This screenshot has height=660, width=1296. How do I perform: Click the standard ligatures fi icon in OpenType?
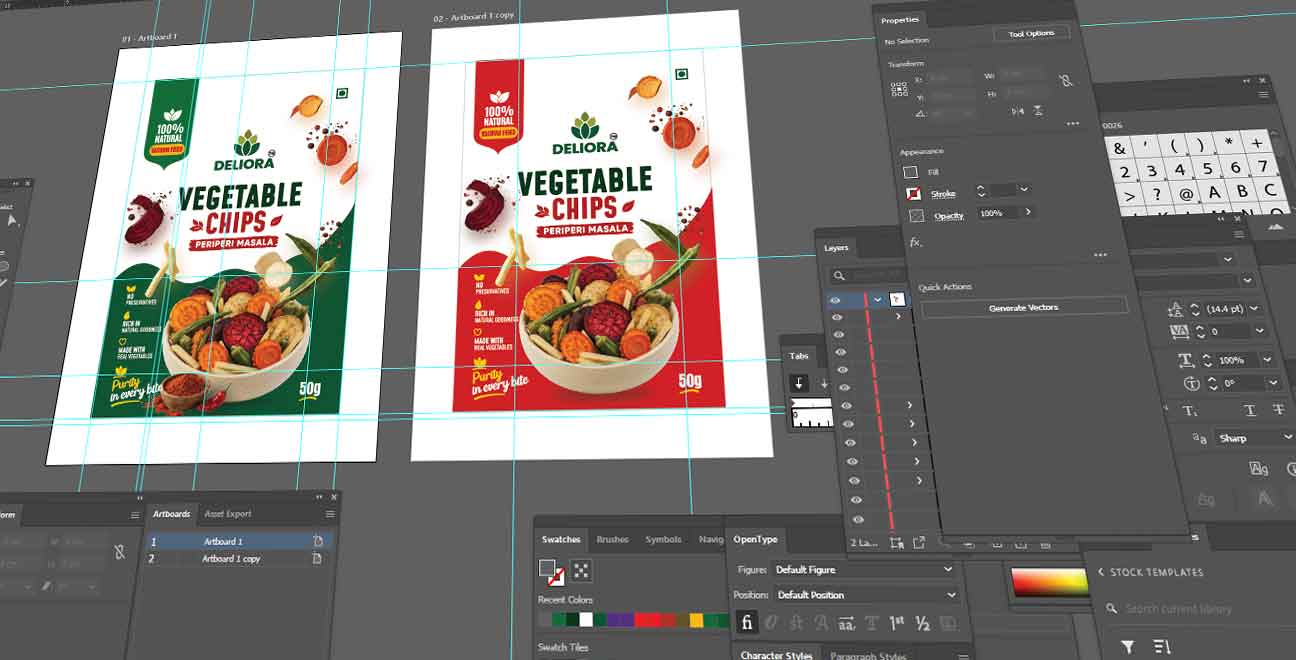click(x=746, y=622)
